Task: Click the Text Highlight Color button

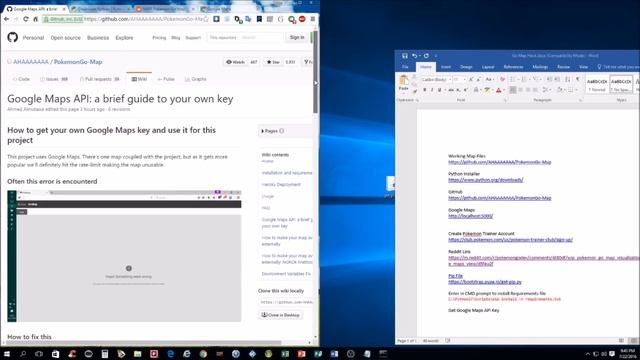Action: [487, 90]
